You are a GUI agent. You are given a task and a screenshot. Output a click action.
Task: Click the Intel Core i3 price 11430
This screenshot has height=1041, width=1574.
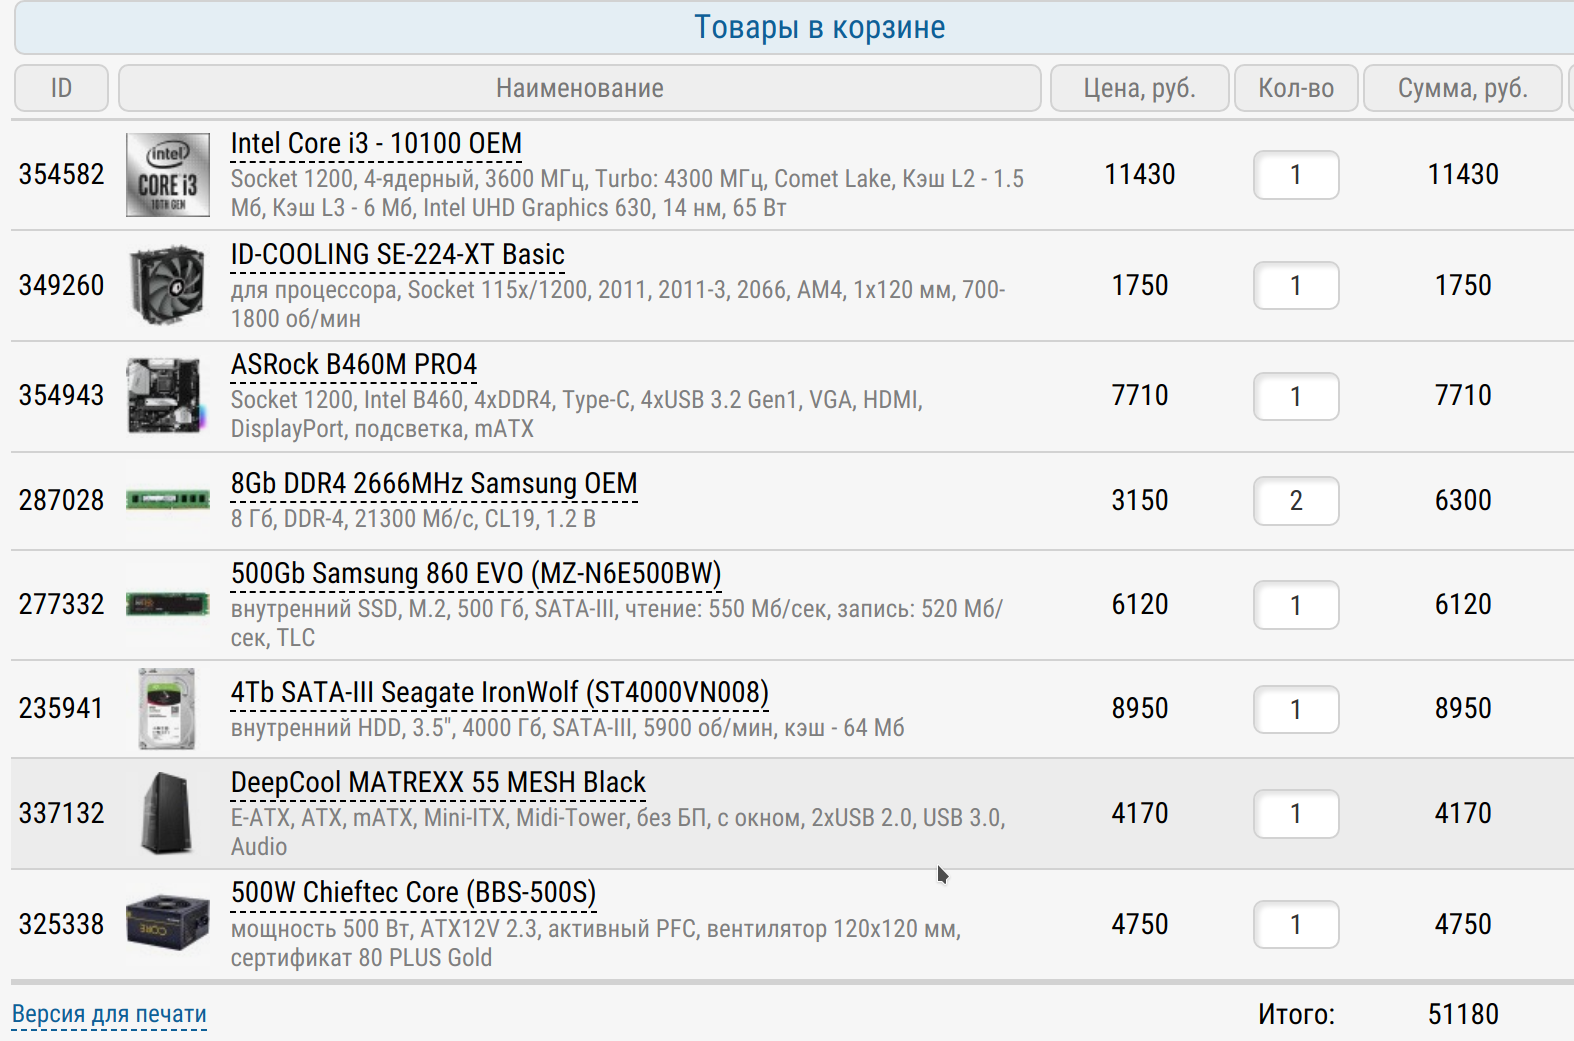[x=1140, y=174]
